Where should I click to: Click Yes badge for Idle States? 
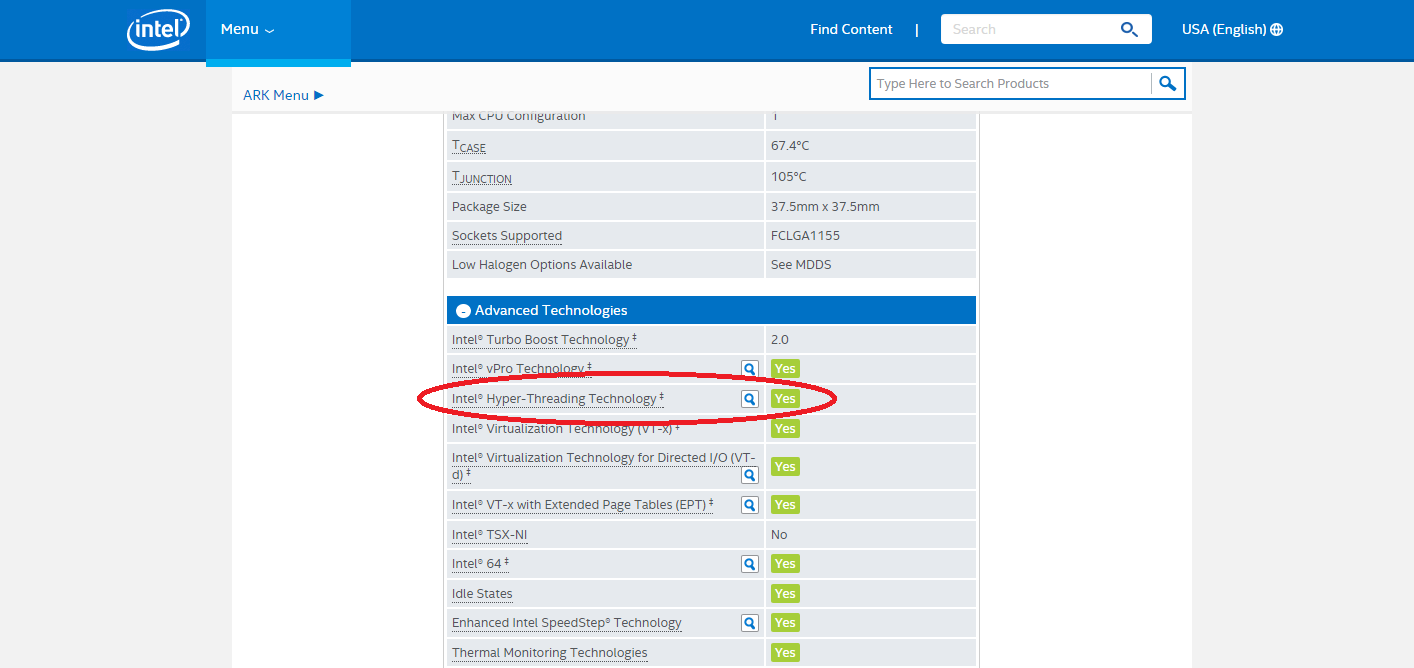click(785, 594)
